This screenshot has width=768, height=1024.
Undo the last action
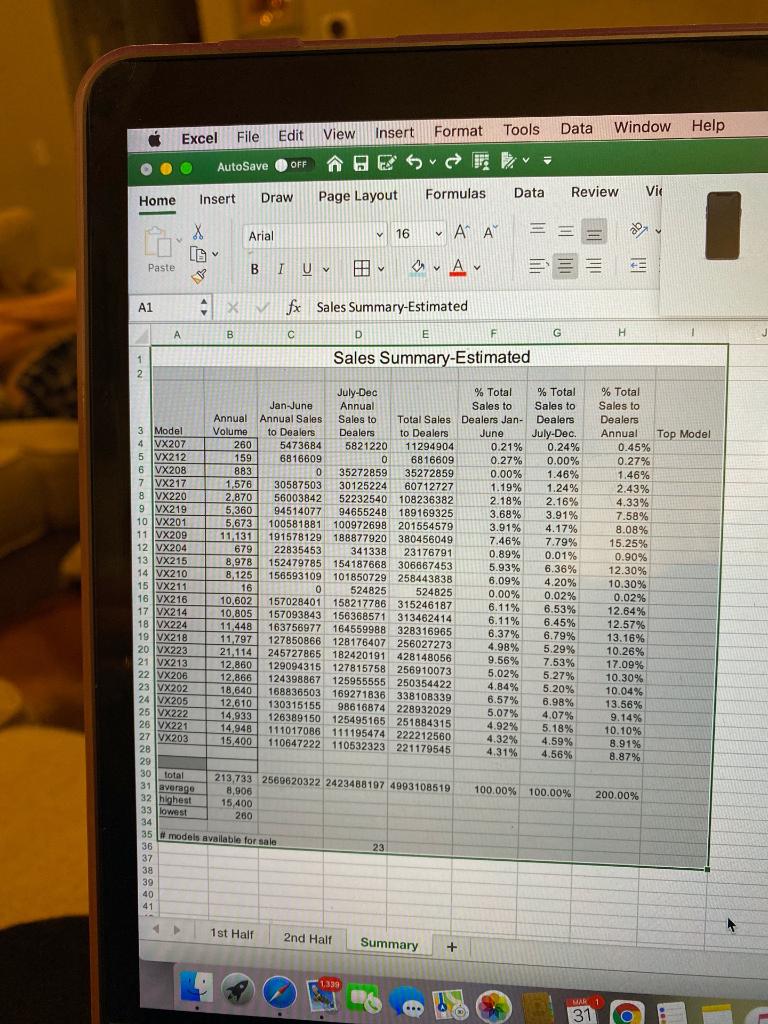(413, 161)
